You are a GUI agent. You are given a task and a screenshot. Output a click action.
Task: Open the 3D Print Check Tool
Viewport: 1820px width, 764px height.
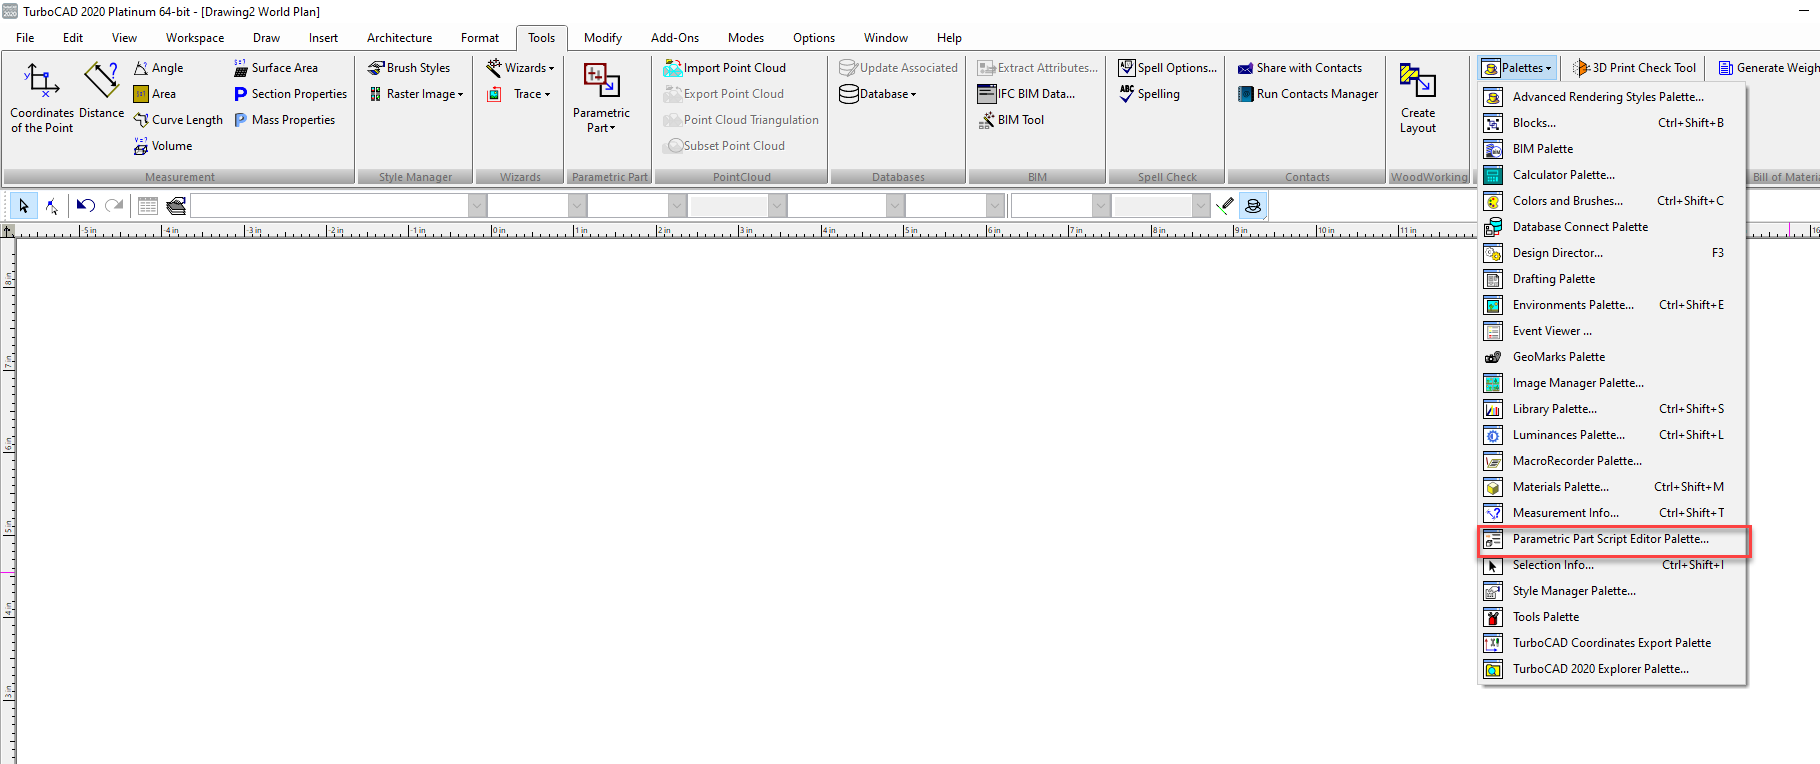[x=1634, y=68]
